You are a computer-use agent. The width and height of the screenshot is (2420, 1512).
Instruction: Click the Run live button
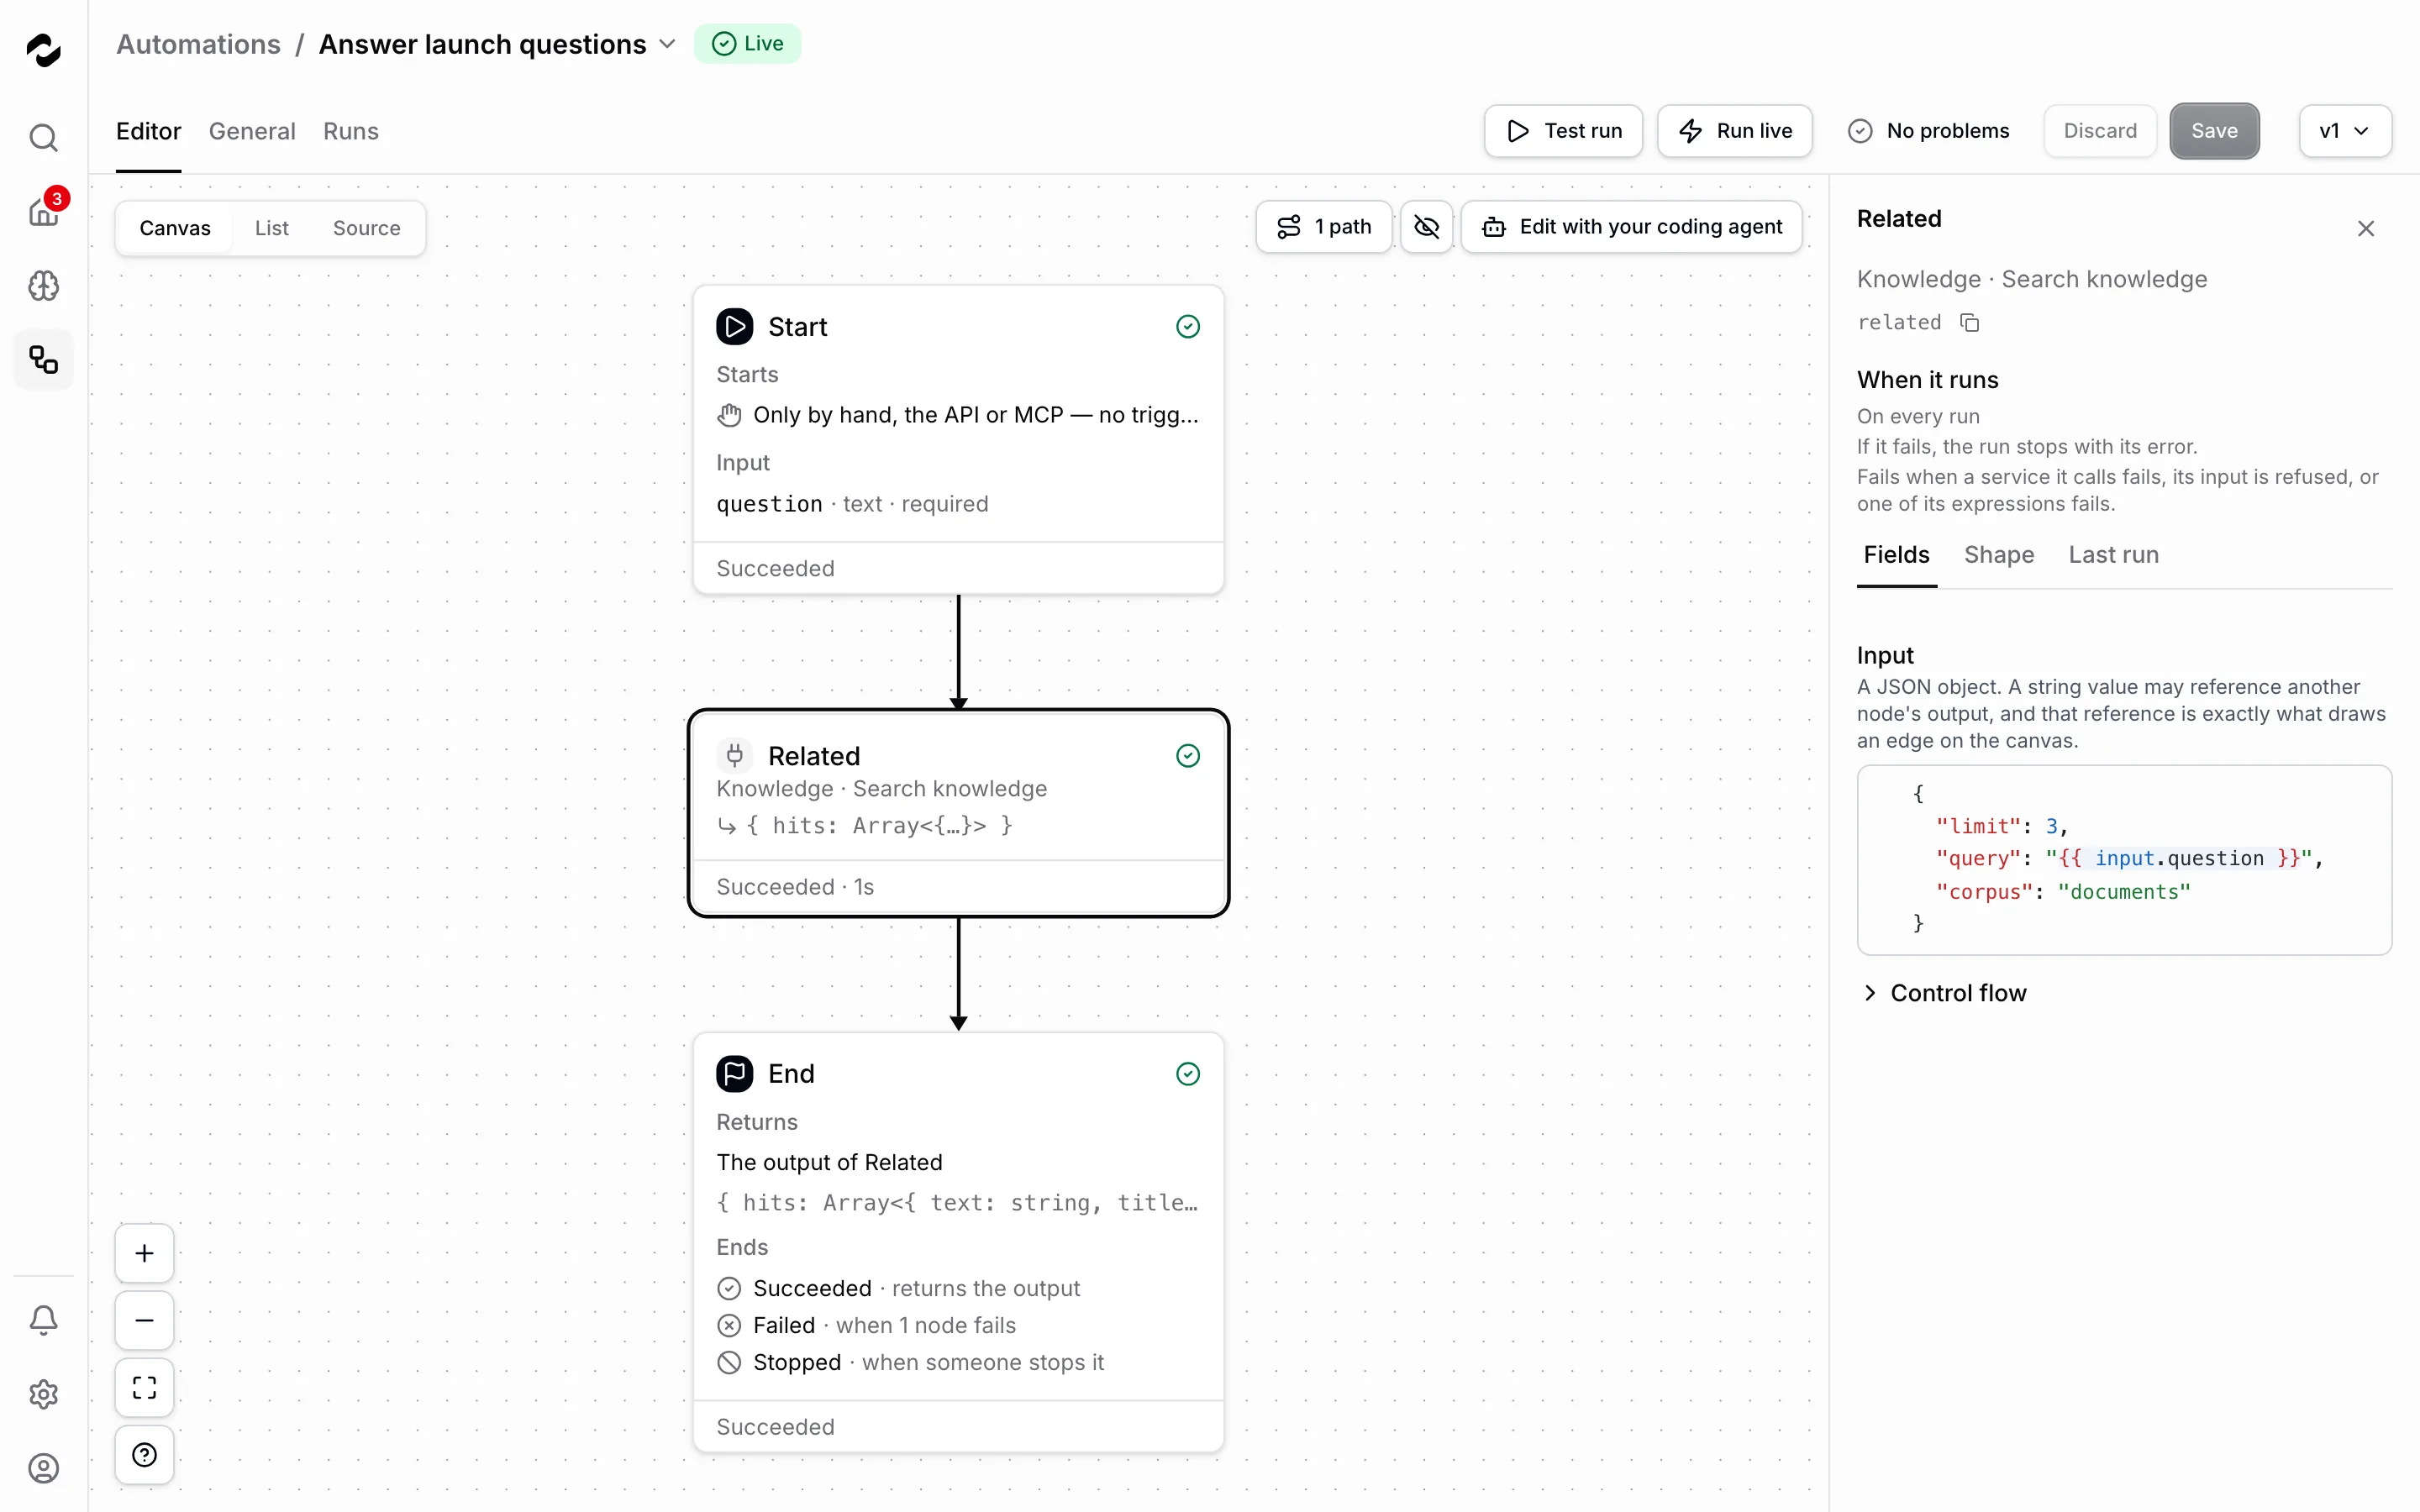point(1734,131)
